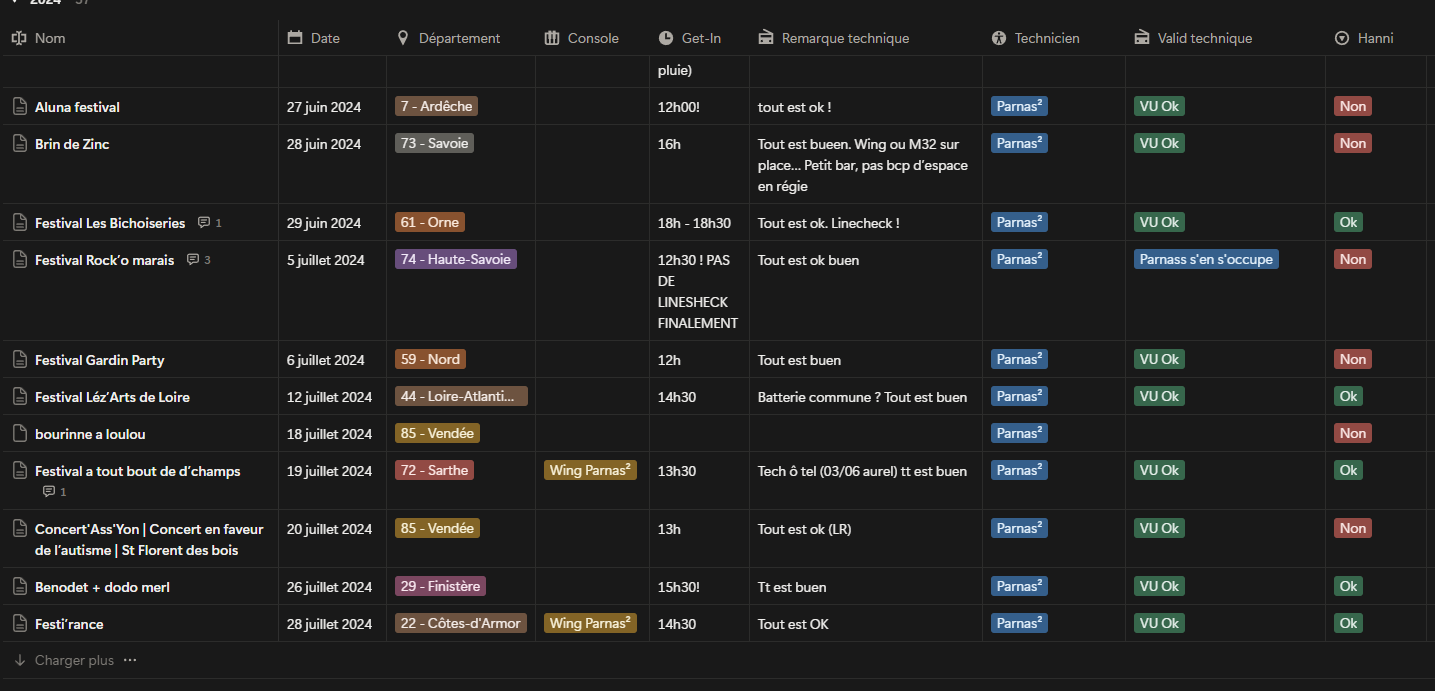Click comment icon under Festival a tout bout de d'champs
The image size is (1435, 691).
(49, 492)
